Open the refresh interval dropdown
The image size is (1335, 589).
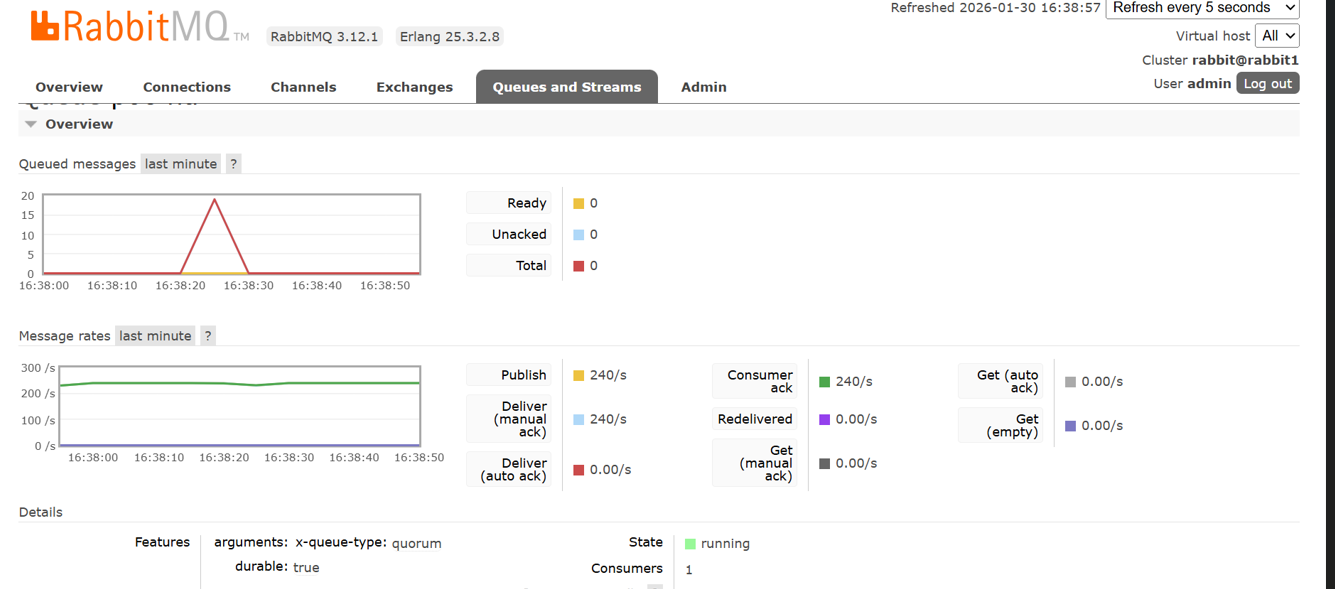(x=1202, y=8)
